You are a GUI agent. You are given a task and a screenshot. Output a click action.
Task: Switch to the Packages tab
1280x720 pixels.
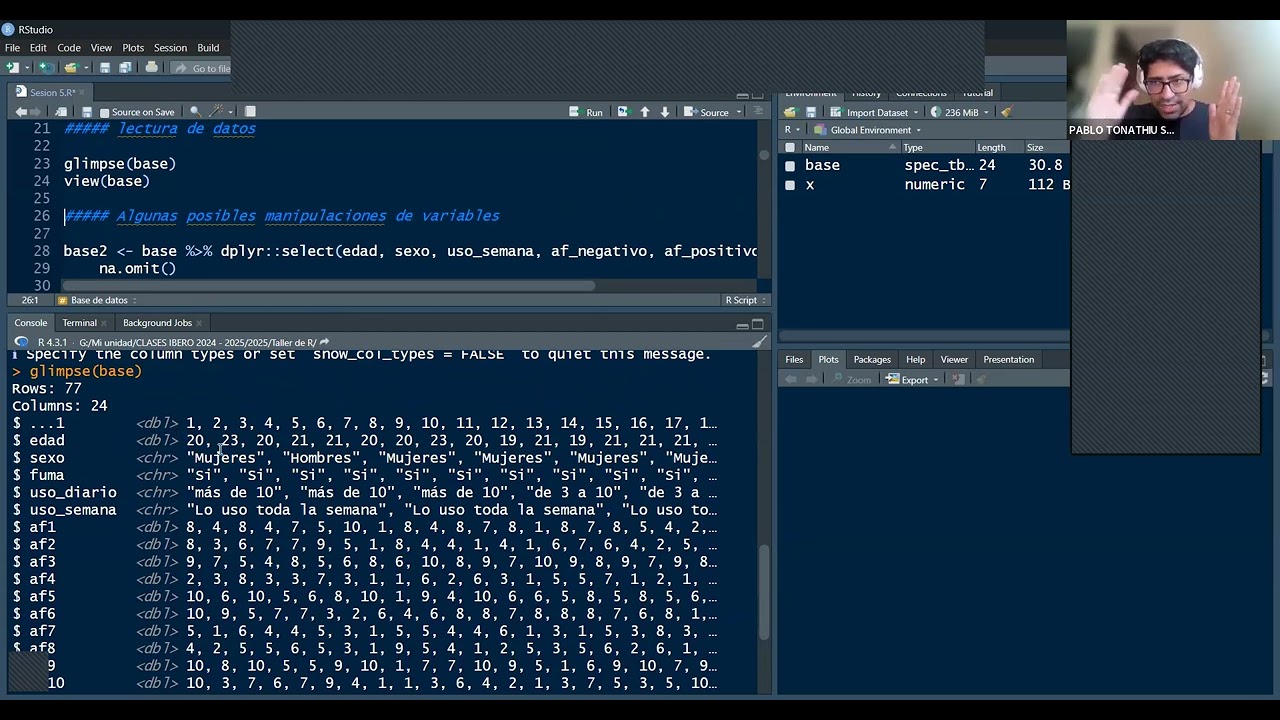(x=872, y=360)
